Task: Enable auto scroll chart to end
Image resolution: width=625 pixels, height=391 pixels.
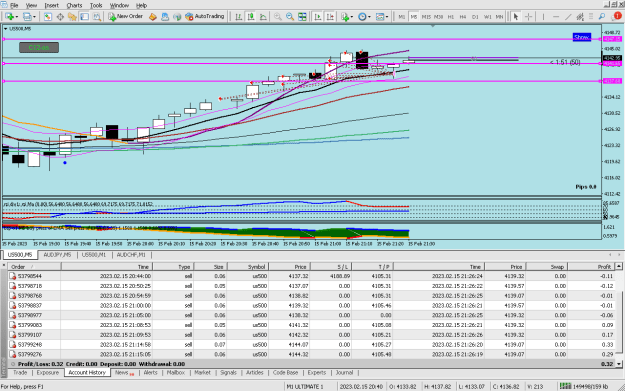Action: pos(318,17)
